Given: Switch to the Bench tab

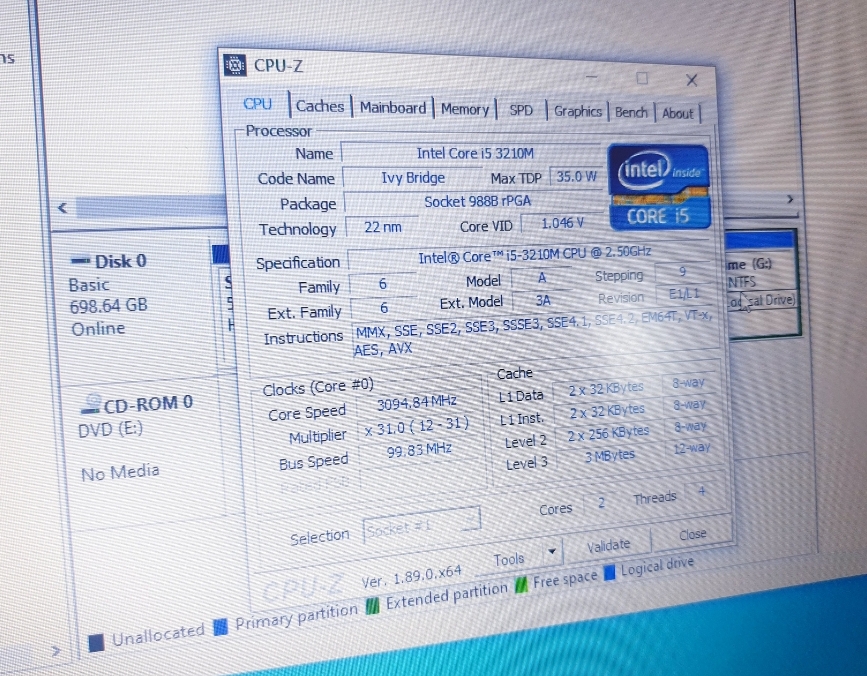Looking at the screenshot, I should 631,112.
